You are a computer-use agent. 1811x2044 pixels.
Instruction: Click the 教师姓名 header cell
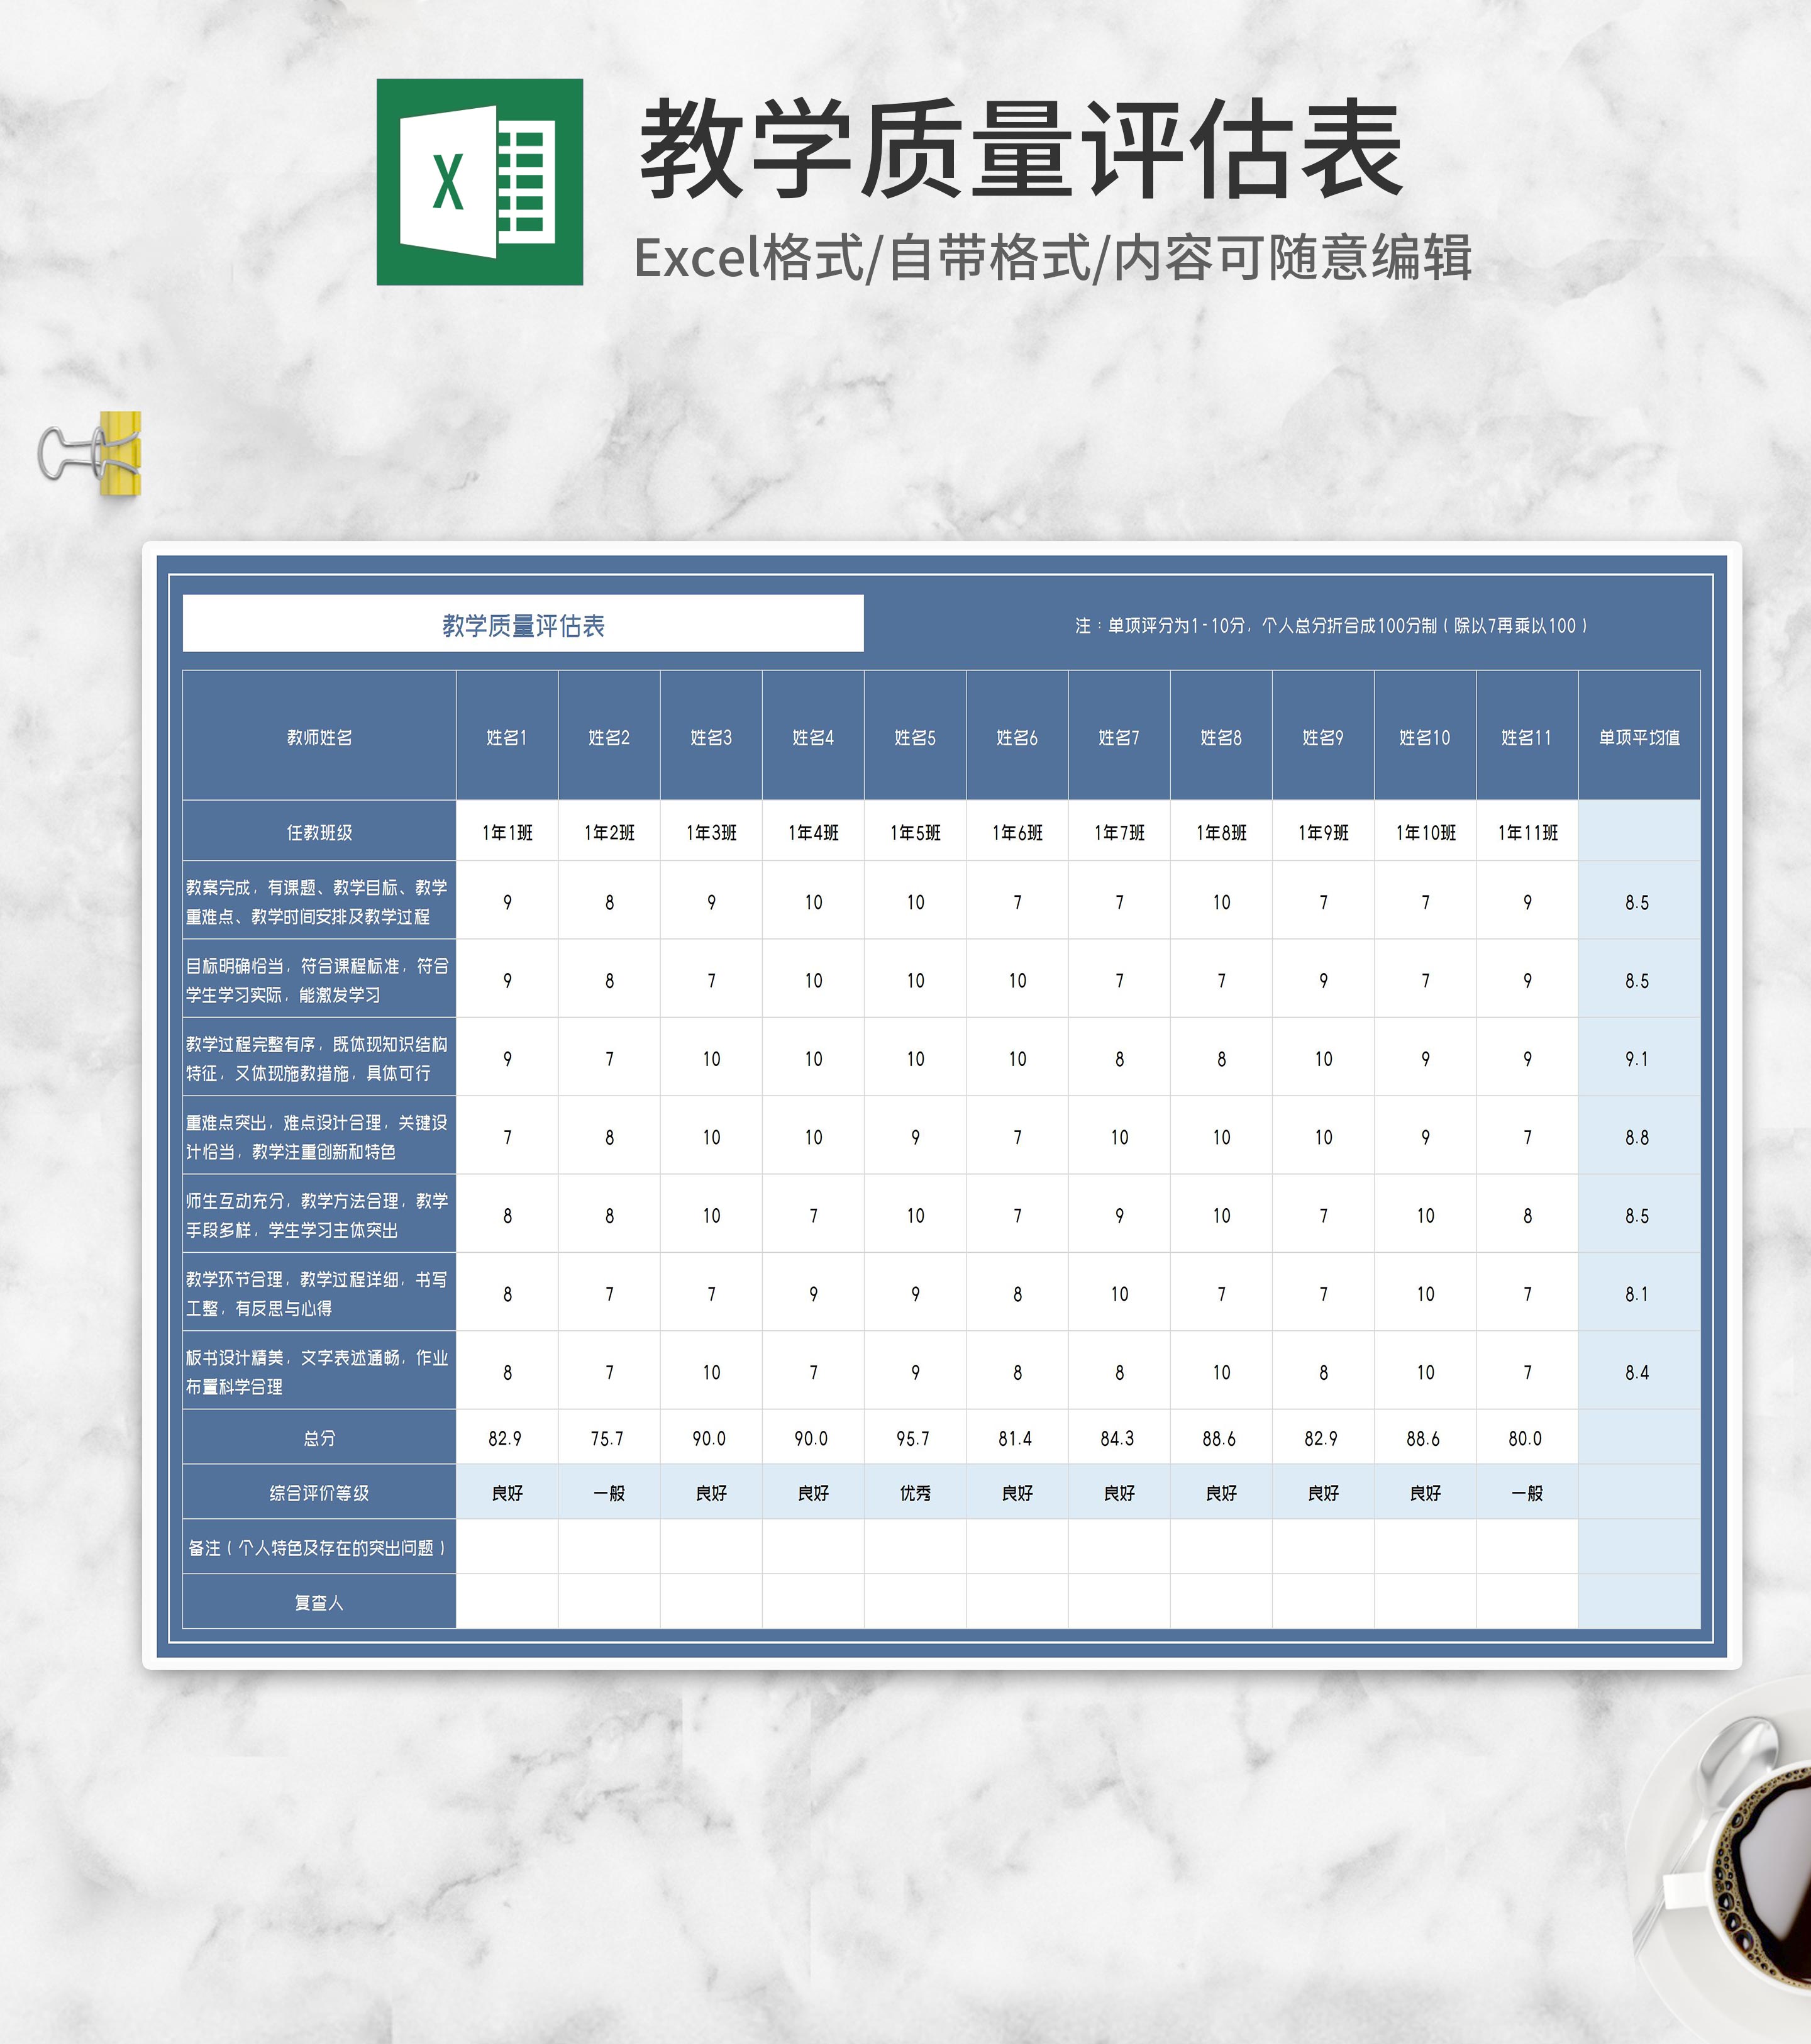[x=319, y=737]
